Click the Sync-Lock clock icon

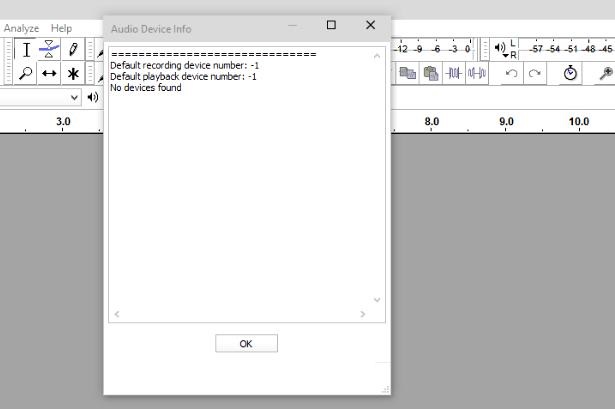click(570, 73)
